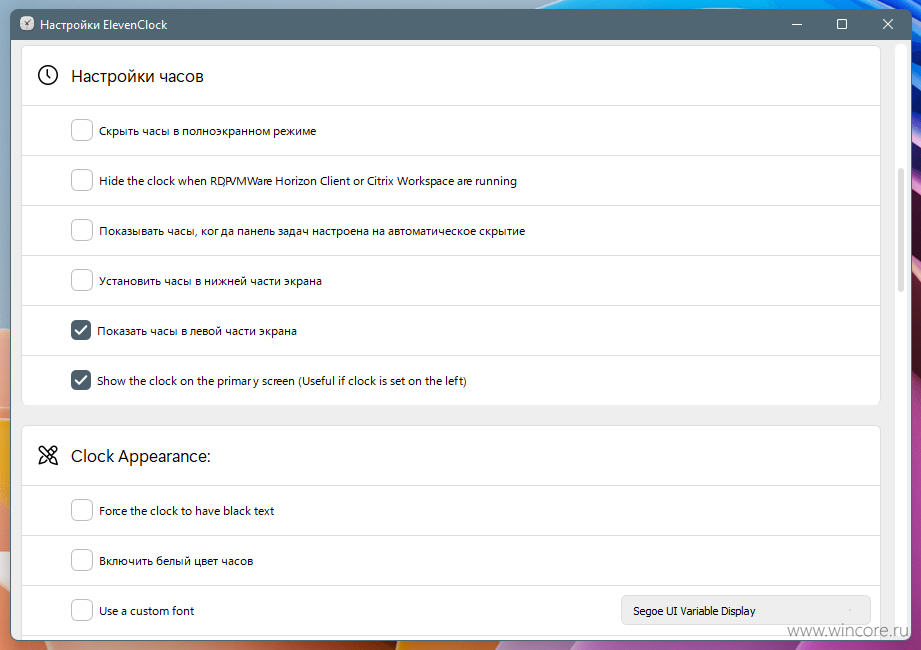Tick Включить белый цвет часов checkbox
This screenshot has height=650, width=921.
click(82, 560)
